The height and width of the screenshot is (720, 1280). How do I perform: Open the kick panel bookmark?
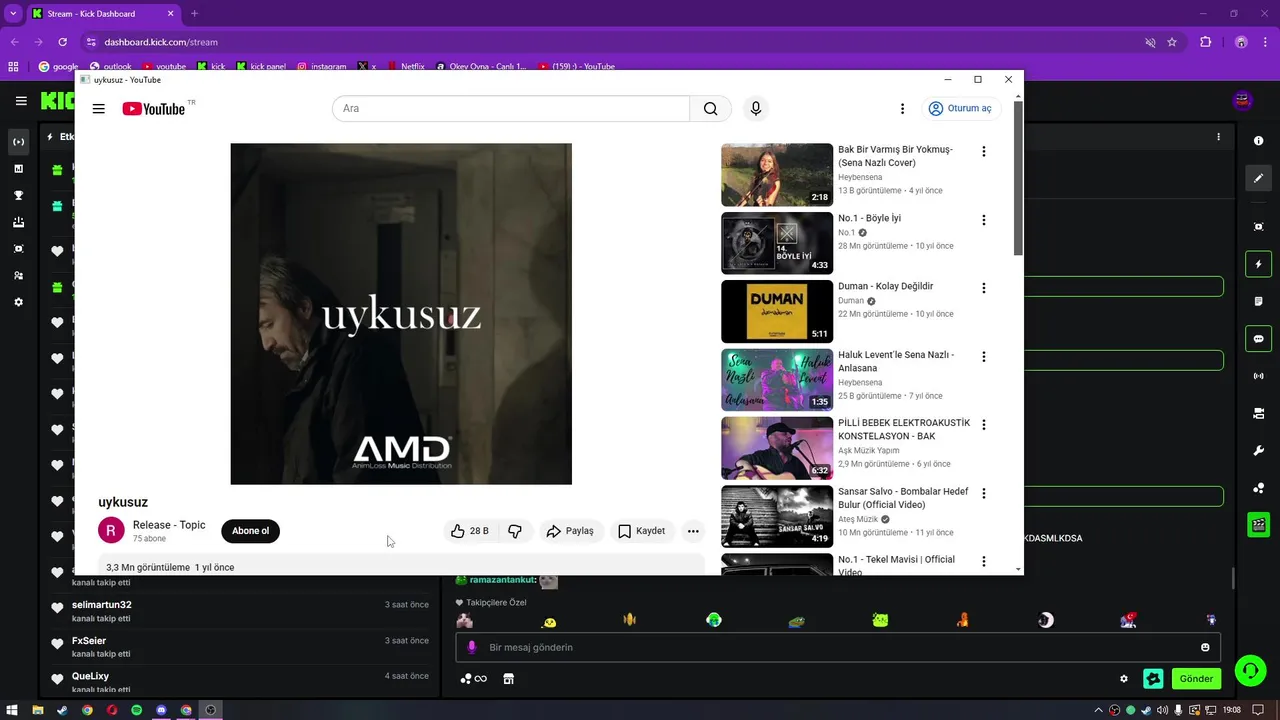point(261,66)
